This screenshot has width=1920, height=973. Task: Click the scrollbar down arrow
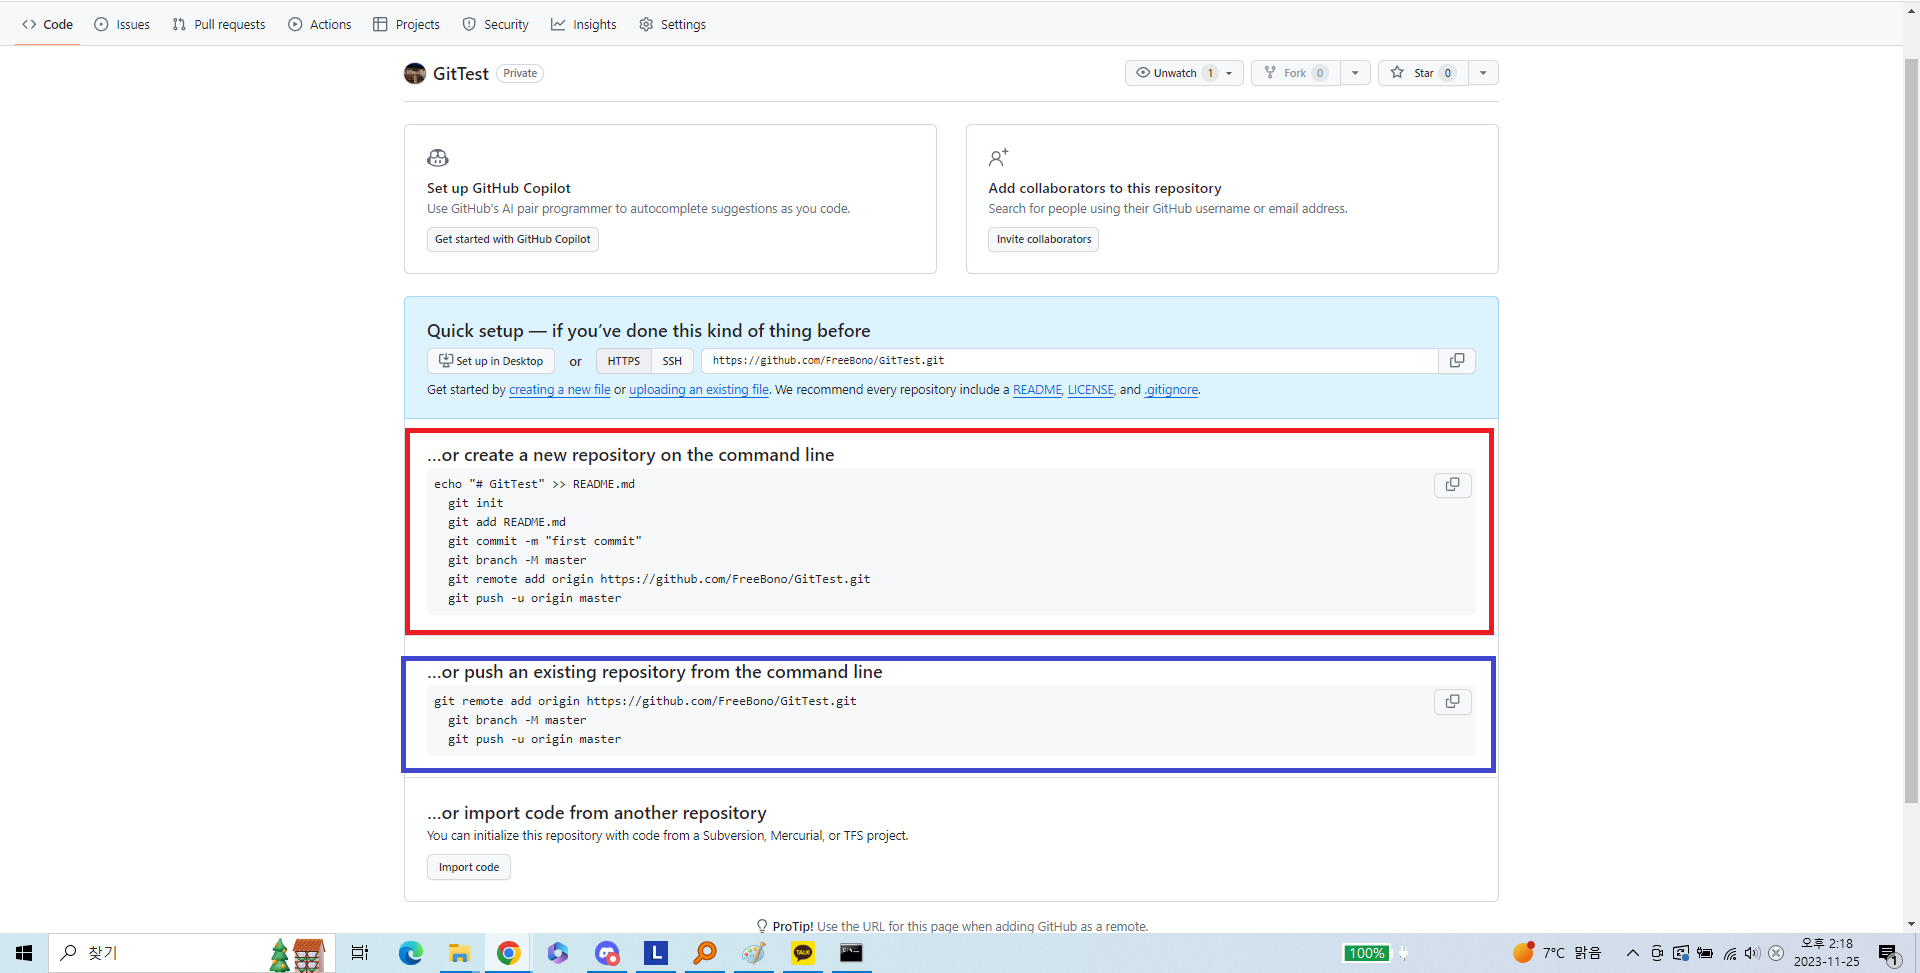click(1911, 925)
